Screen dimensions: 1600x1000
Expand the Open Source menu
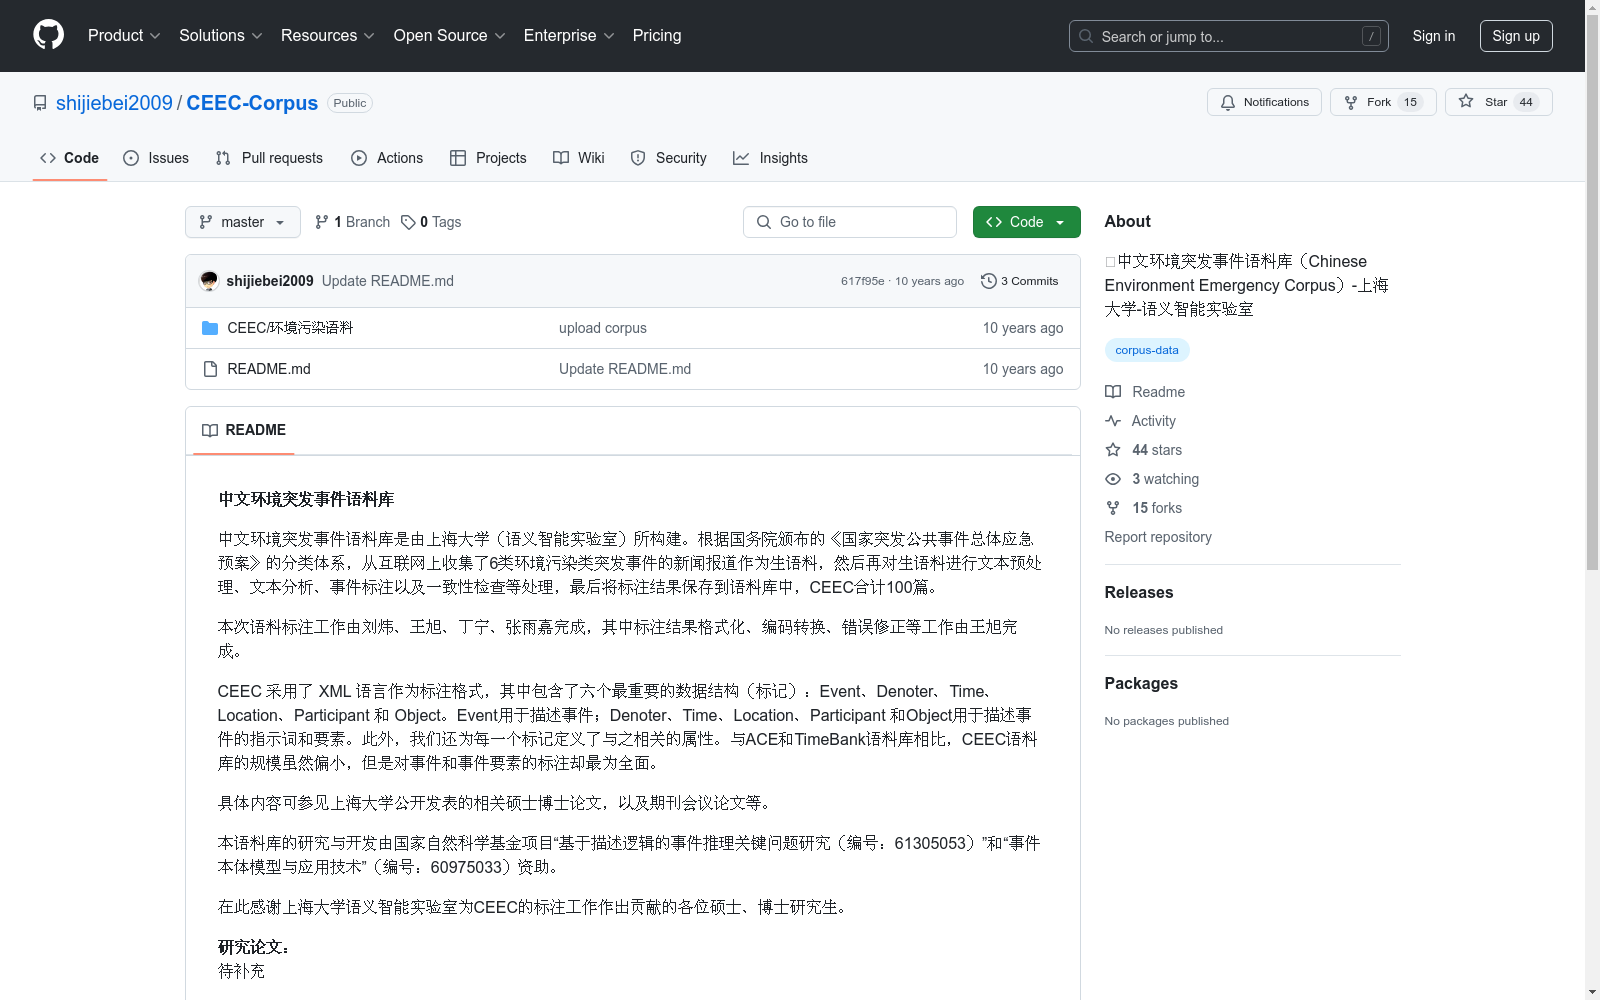click(x=449, y=35)
